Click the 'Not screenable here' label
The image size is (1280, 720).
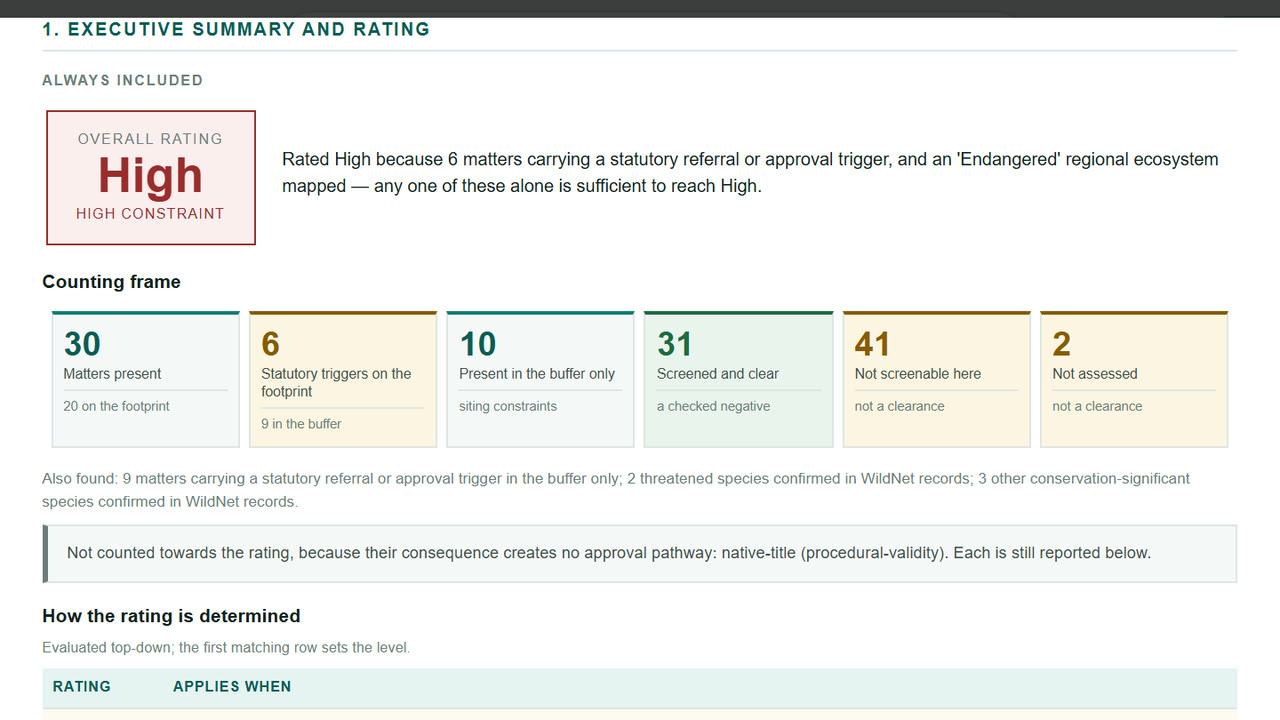pyautogui.click(x=918, y=374)
